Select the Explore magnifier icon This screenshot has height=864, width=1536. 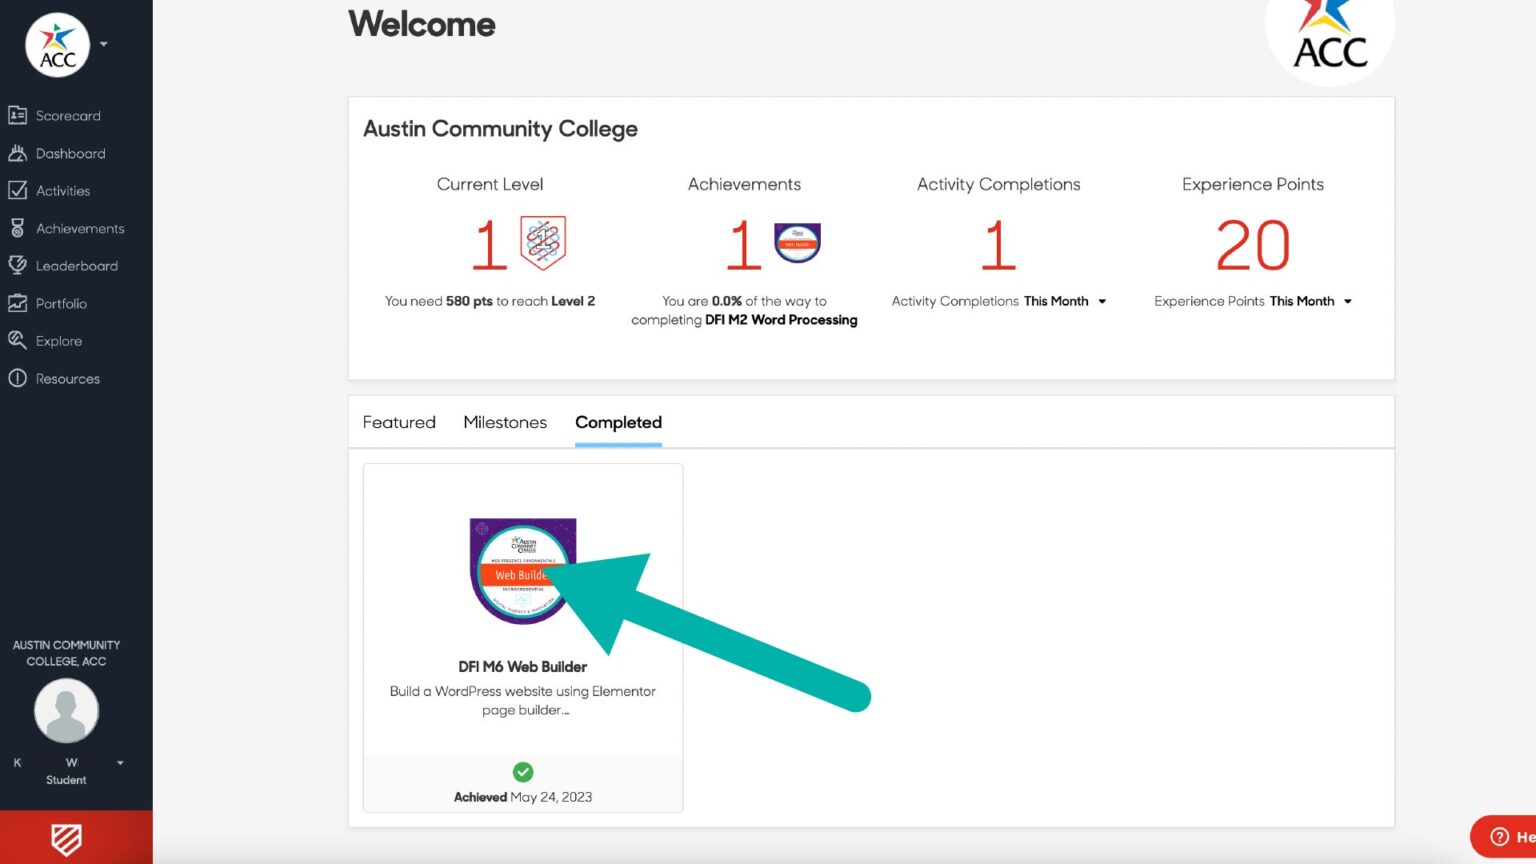click(x=18, y=340)
